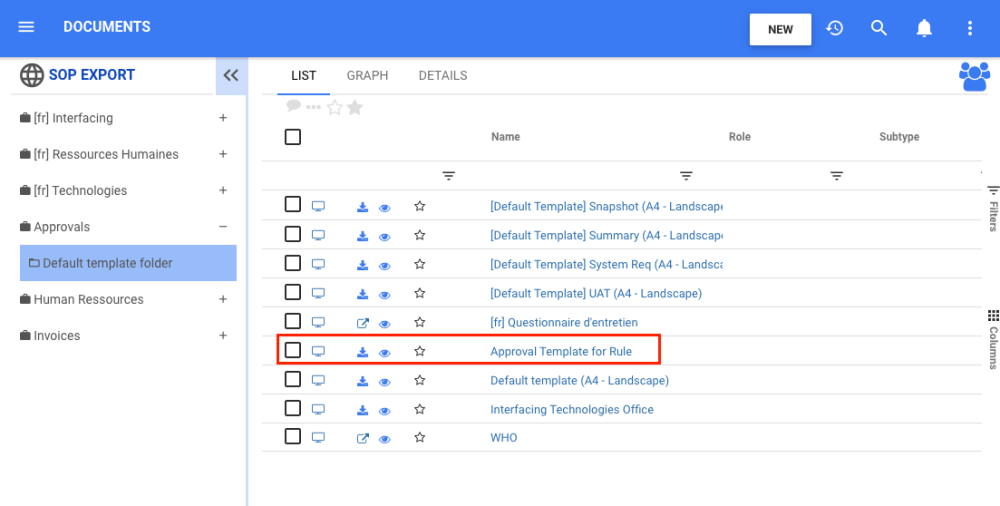
Task: Check the box for the System Req row
Action: [x=293, y=263]
